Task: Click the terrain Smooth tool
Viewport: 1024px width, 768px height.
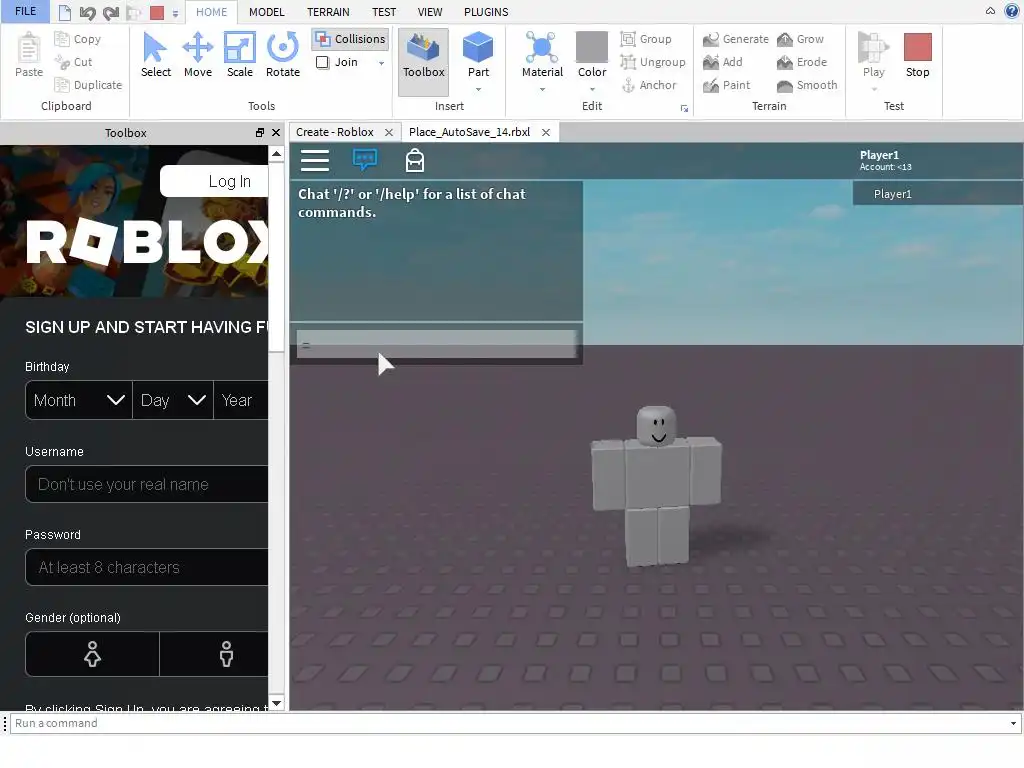Action: pyautogui.click(x=807, y=85)
